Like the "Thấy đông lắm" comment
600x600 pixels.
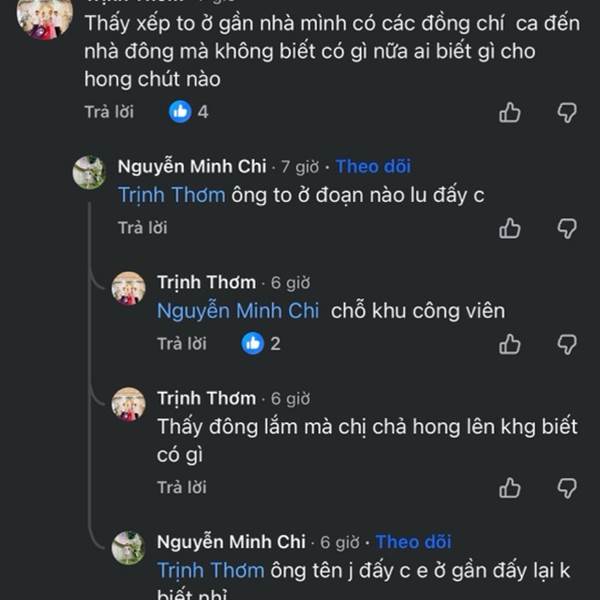coord(510,488)
